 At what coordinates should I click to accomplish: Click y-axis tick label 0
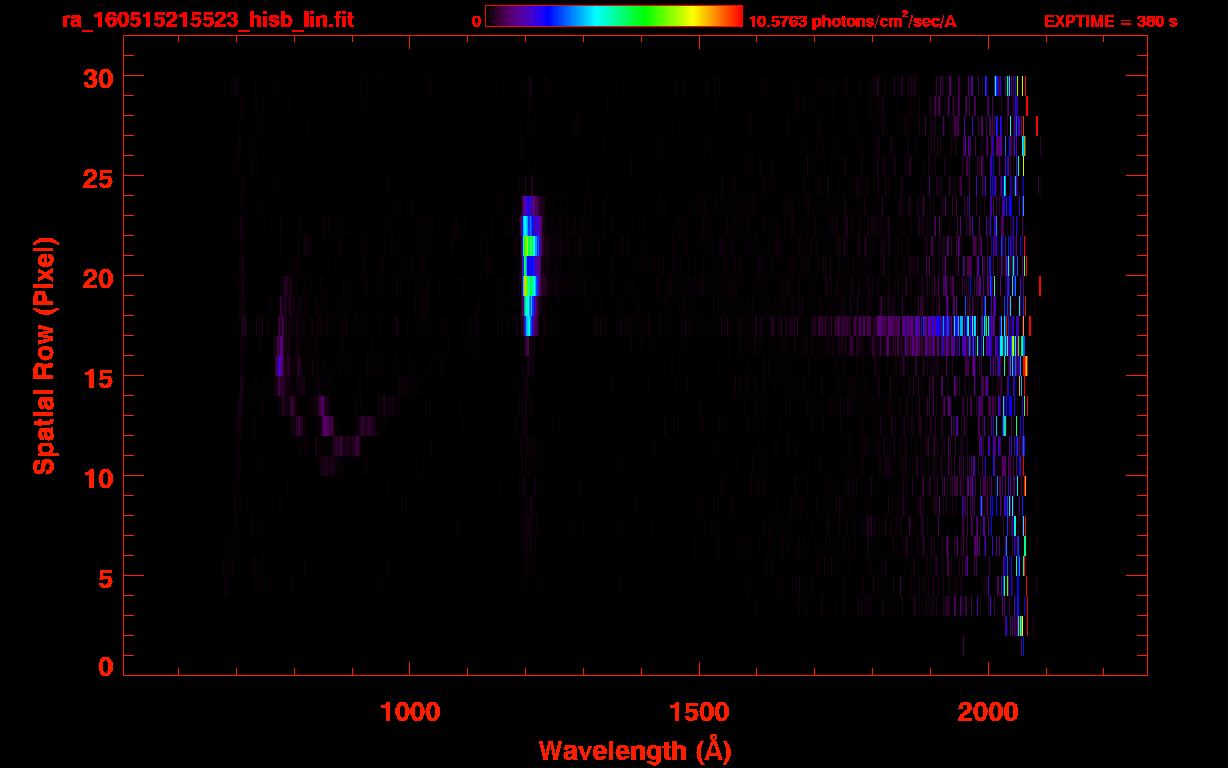coord(105,667)
